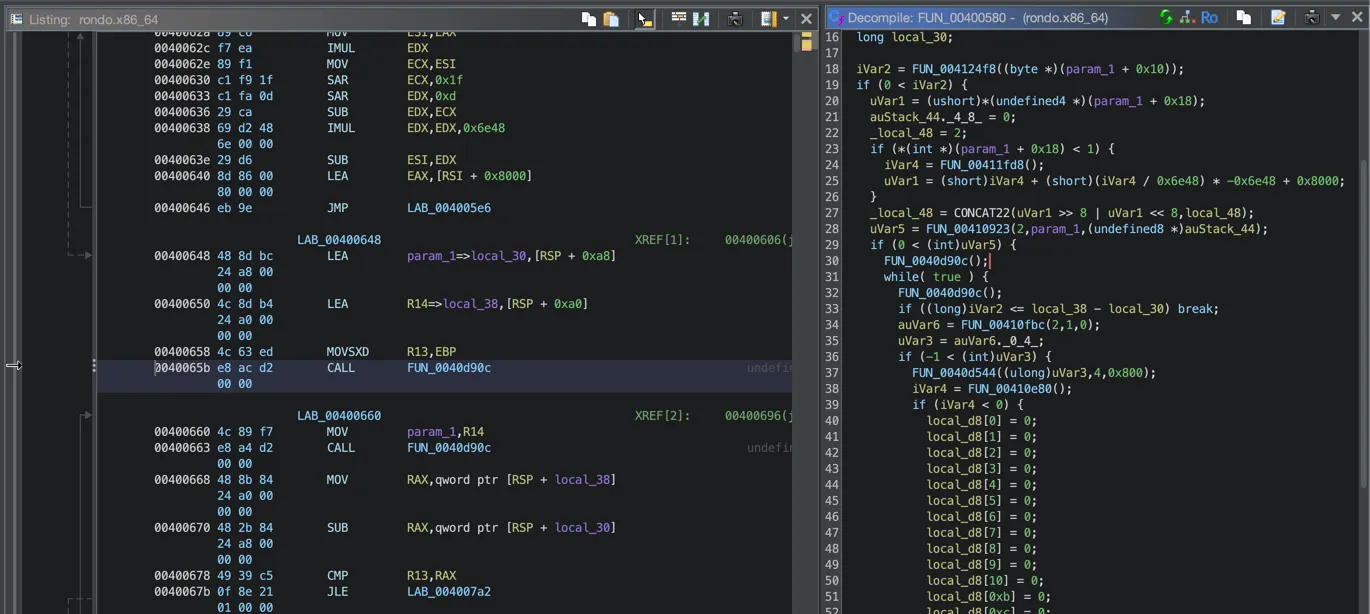Click the Paste icon in Listing toolbar

[610, 18]
